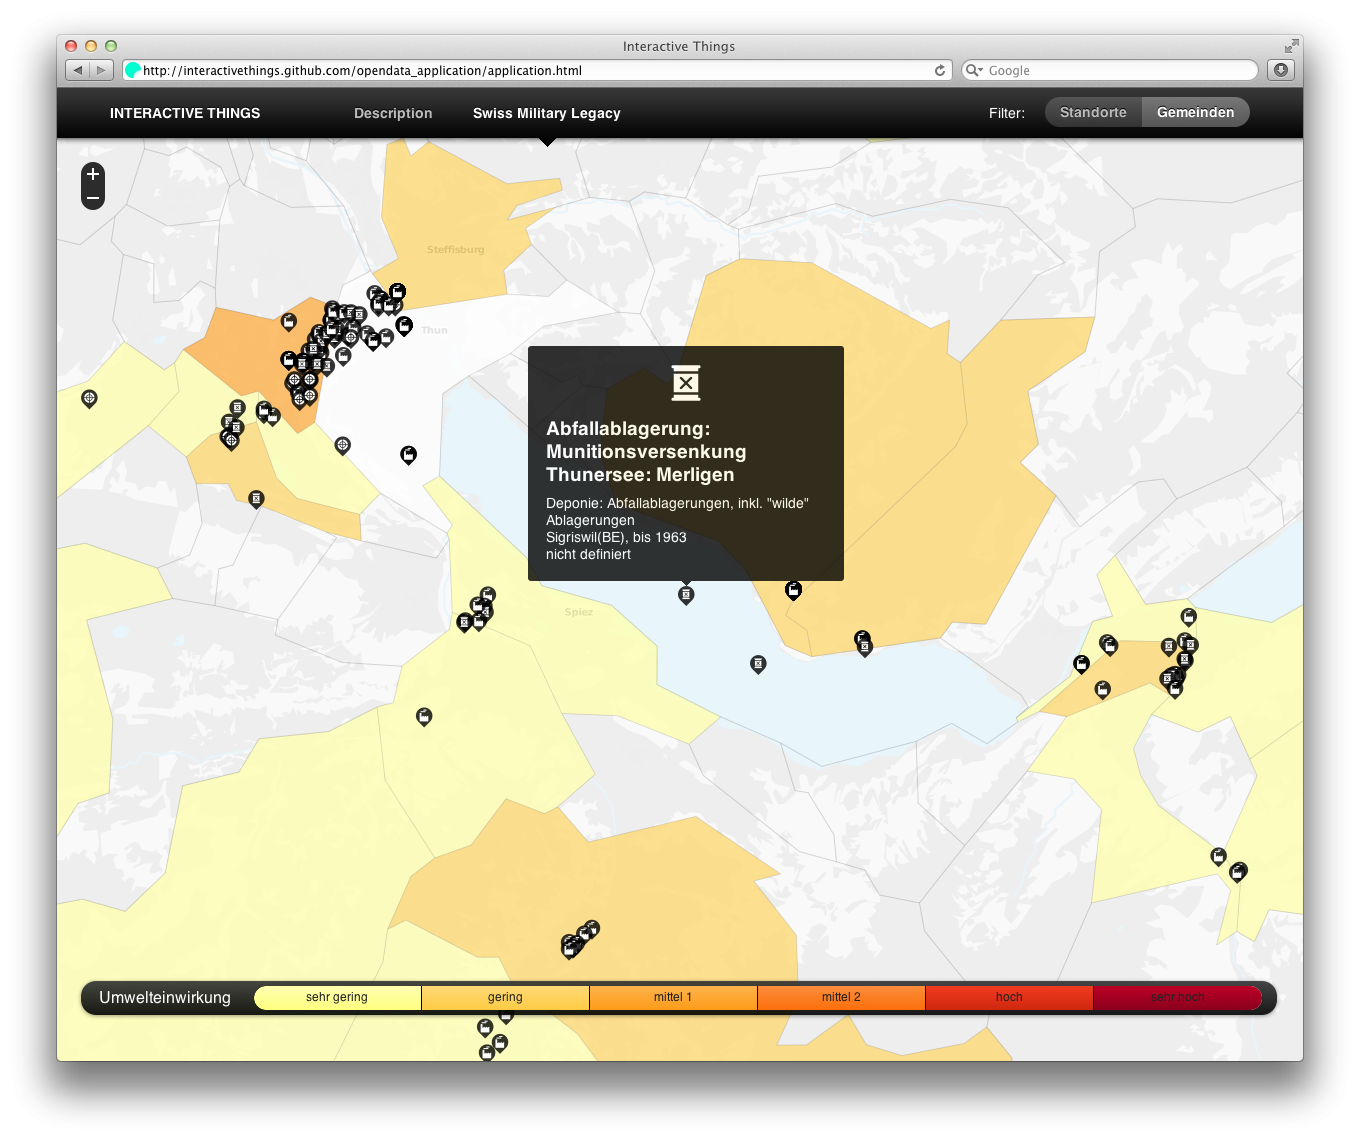Select the Swiss Military Legacy tab
This screenshot has width=1360, height=1140.
coord(547,113)
